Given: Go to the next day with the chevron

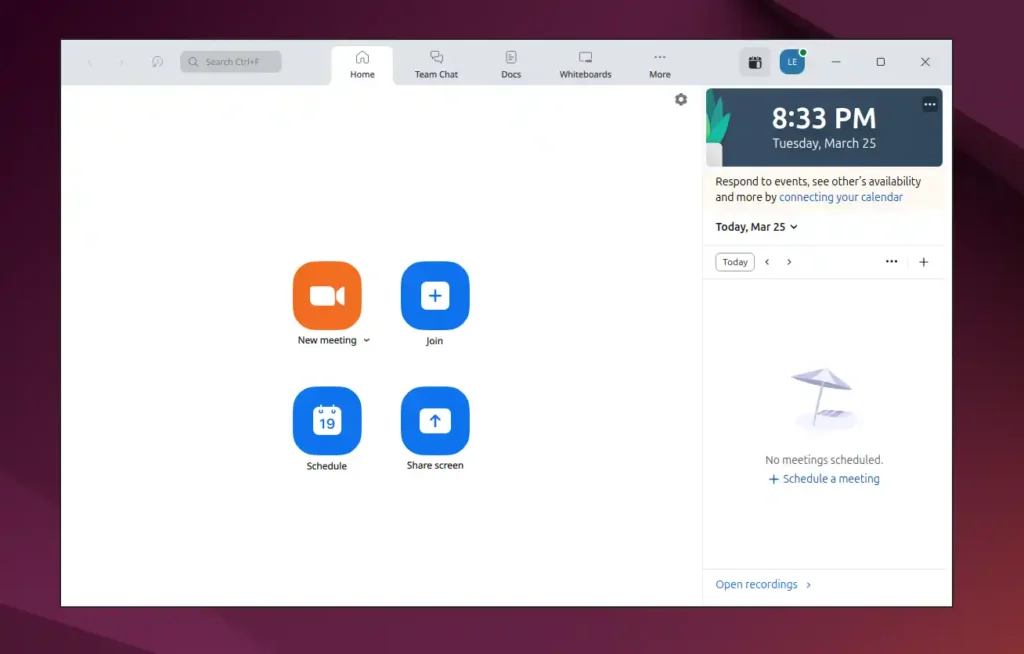Looking at the screenshot, I should coord(789,261).
